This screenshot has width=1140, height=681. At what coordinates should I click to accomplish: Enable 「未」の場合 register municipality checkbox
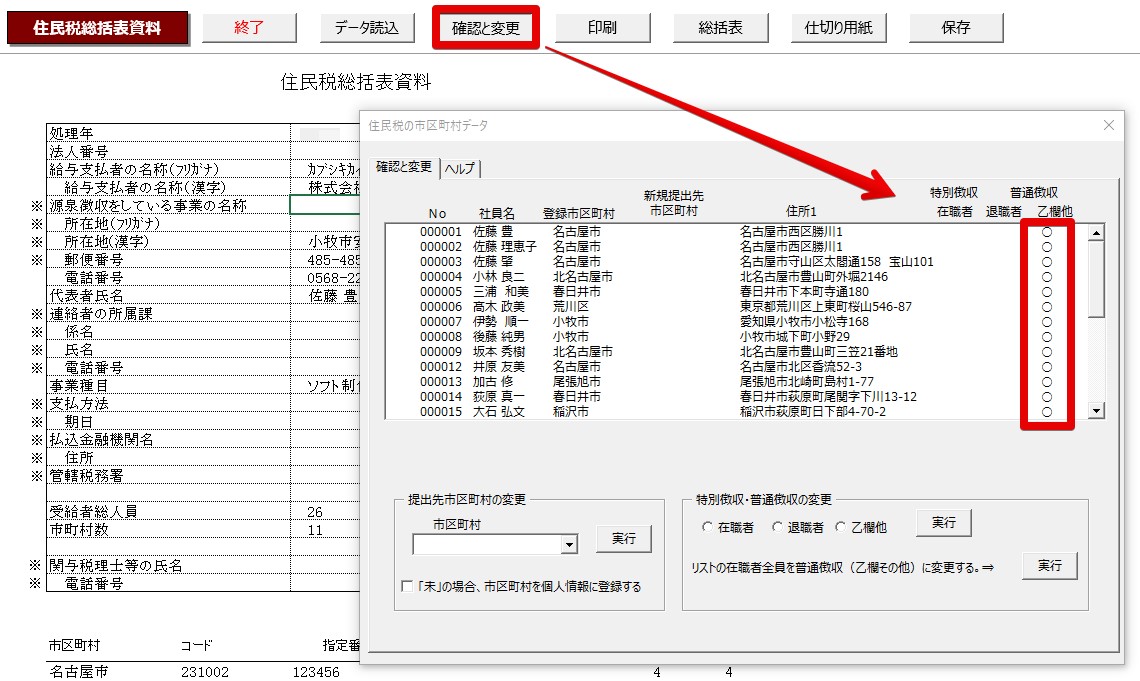[x=407, y=587]
